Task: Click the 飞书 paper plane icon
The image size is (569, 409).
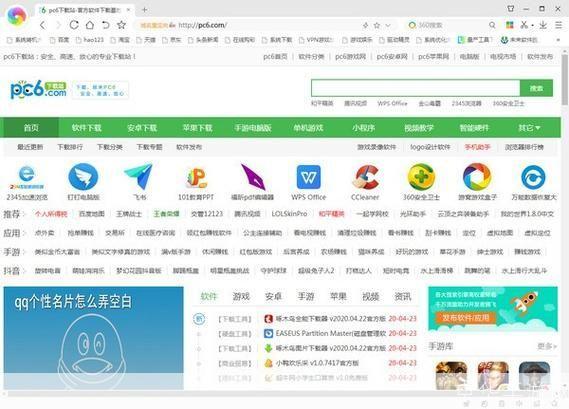Action: click(x=139, y=177)
